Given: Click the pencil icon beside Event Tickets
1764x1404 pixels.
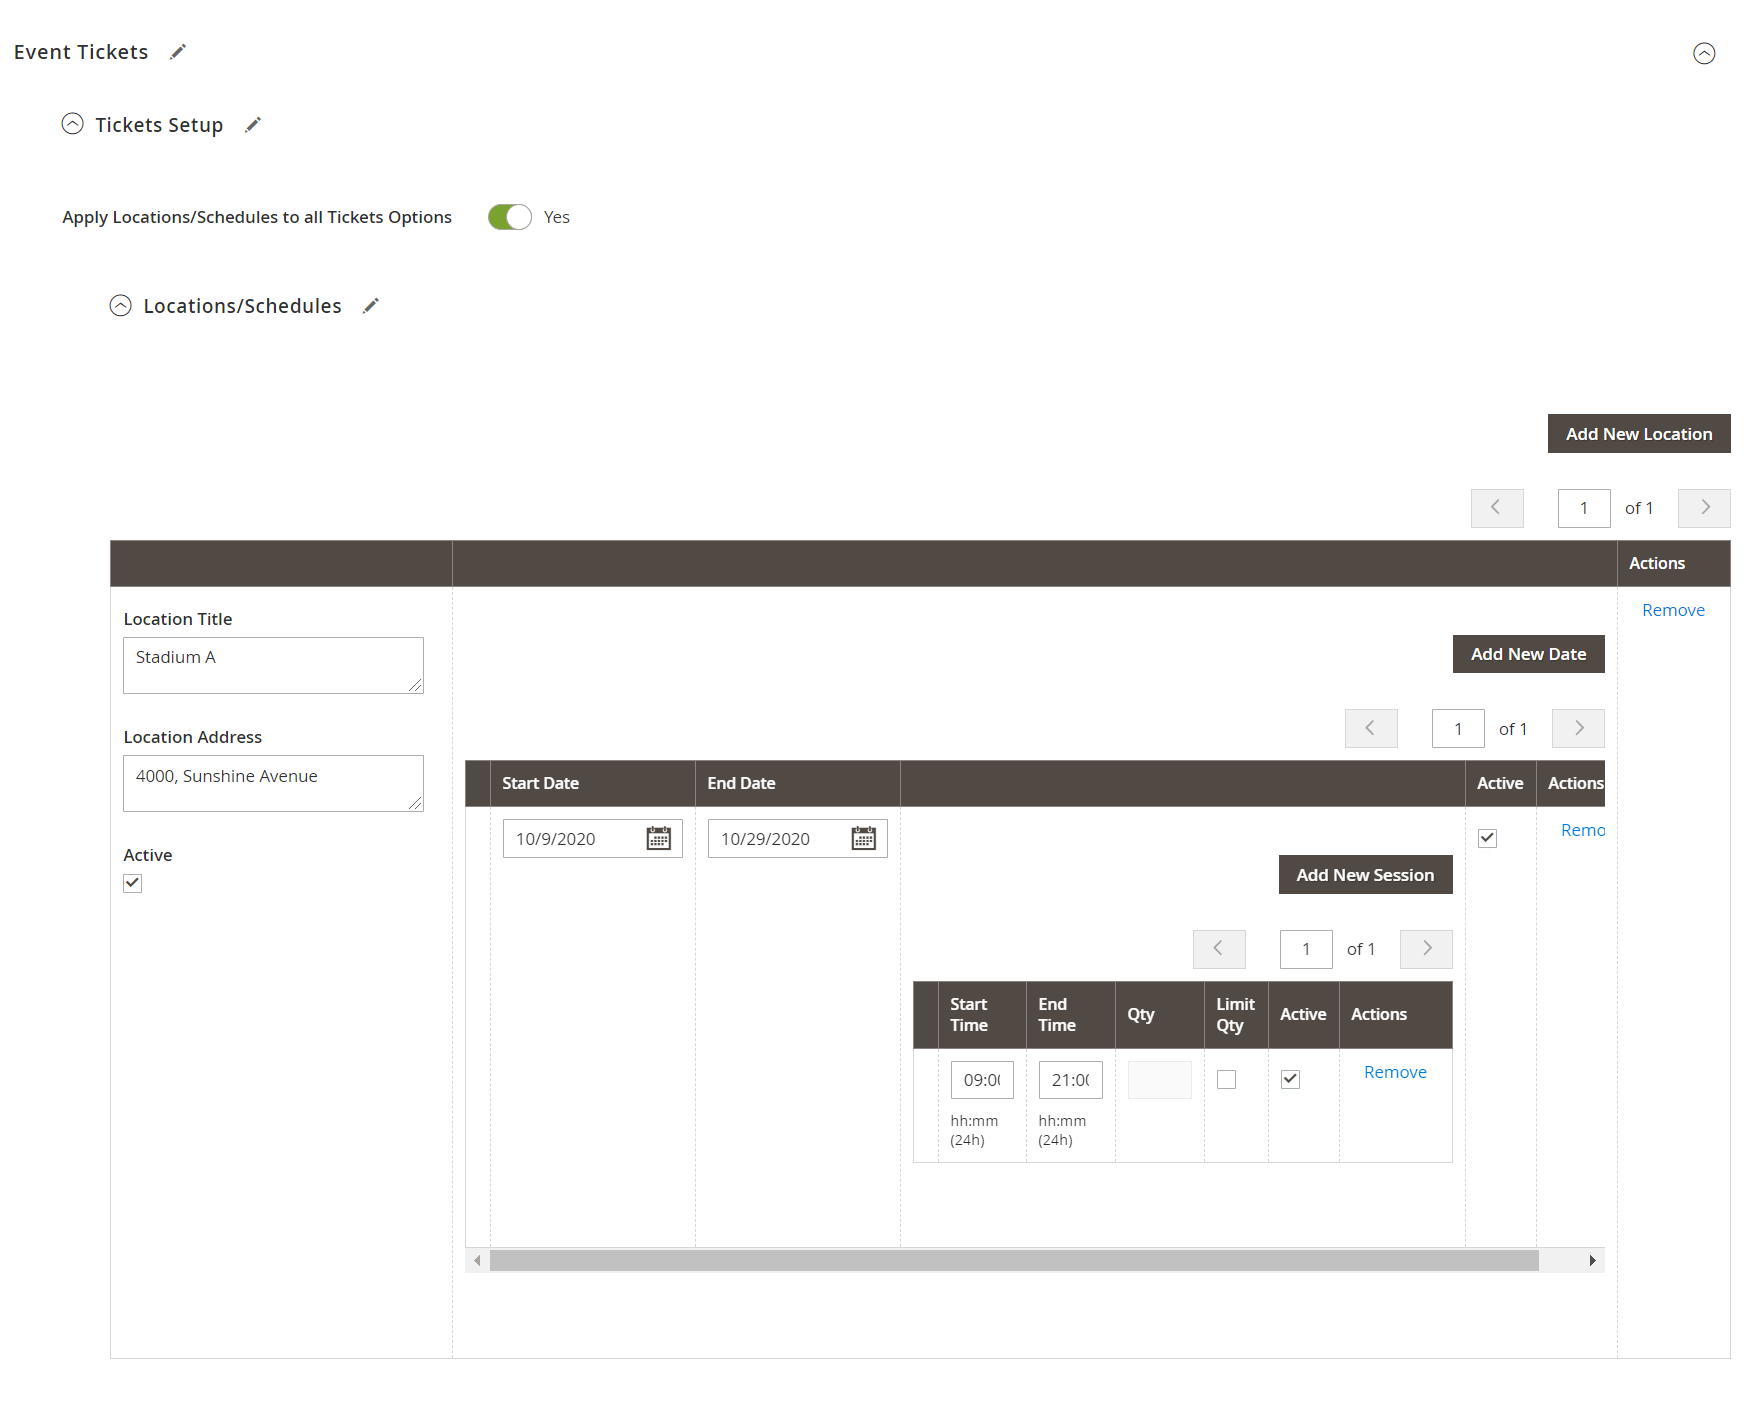Looking at the screenshot, I should [178, 52].
